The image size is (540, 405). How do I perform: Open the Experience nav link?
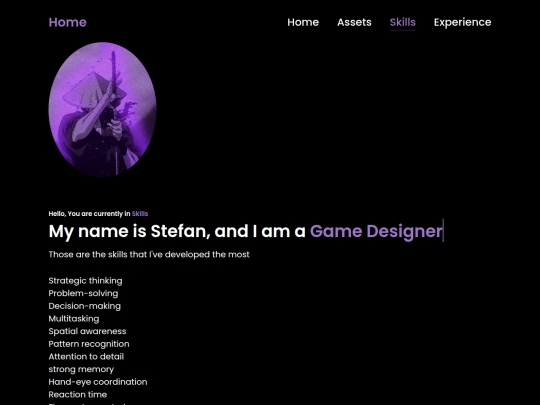[x=463, y=23]
